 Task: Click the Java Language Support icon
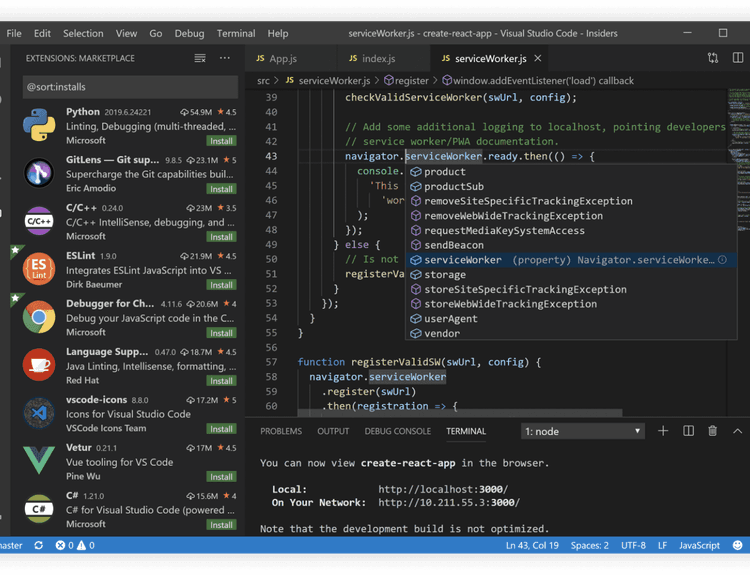(39, 365)
